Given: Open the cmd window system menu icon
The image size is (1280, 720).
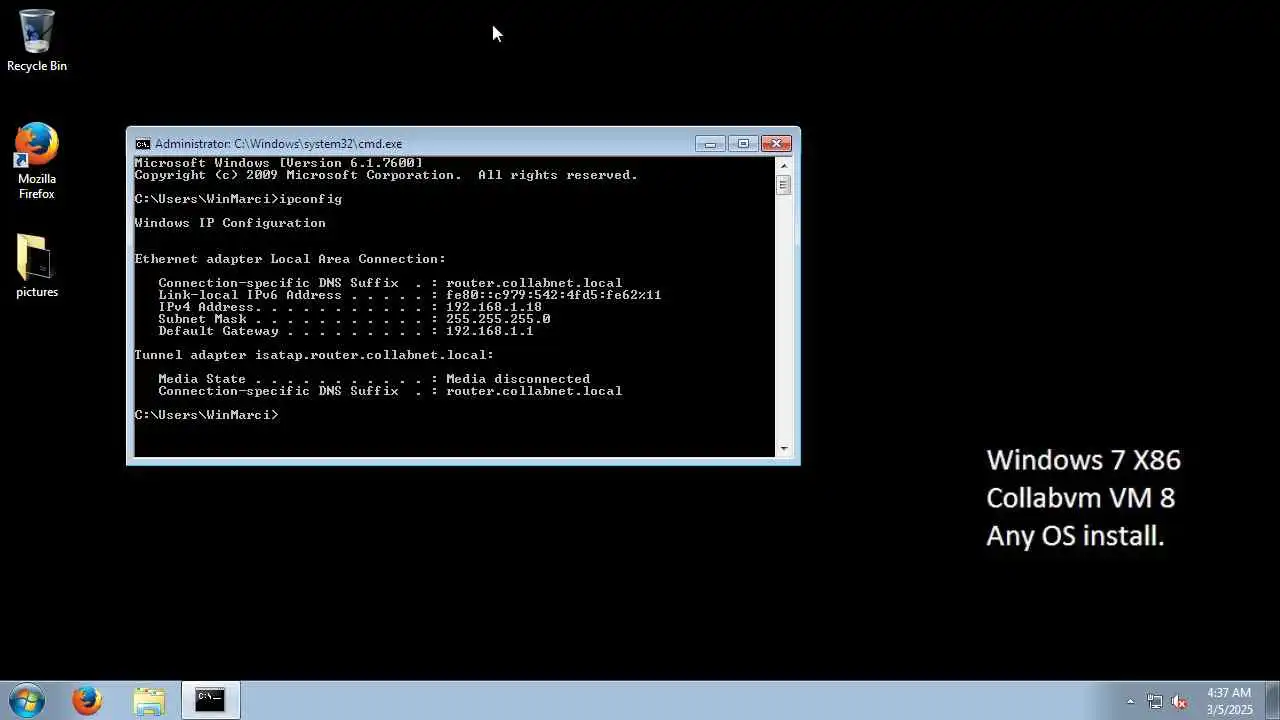Looking at the screenshot, I should tap(143, 144).
